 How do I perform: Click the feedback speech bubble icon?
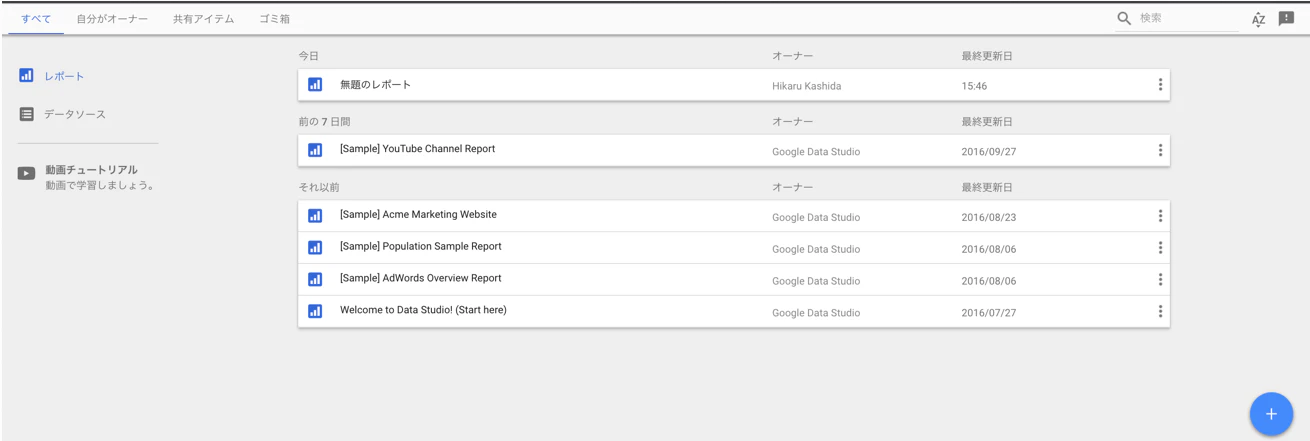[x=1286, y=18]
